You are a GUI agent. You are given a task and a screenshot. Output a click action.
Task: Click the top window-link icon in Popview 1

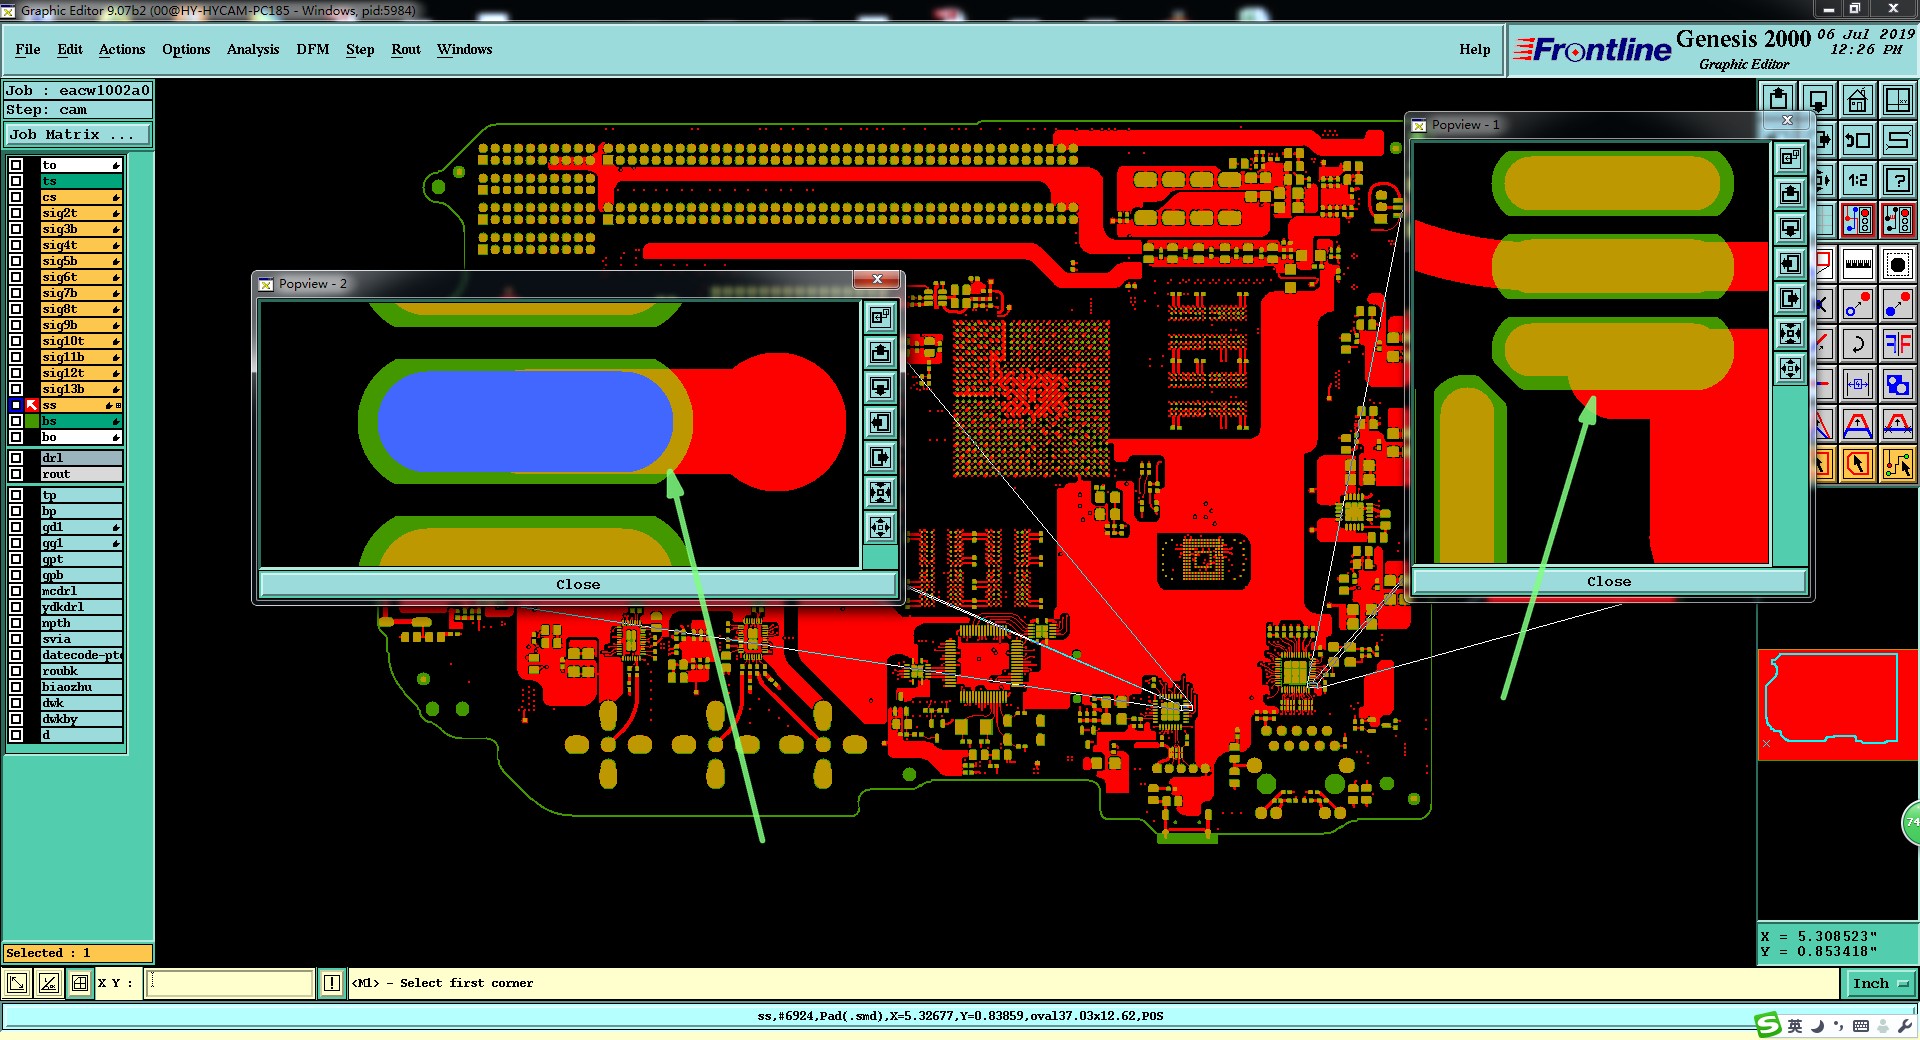1790,158
